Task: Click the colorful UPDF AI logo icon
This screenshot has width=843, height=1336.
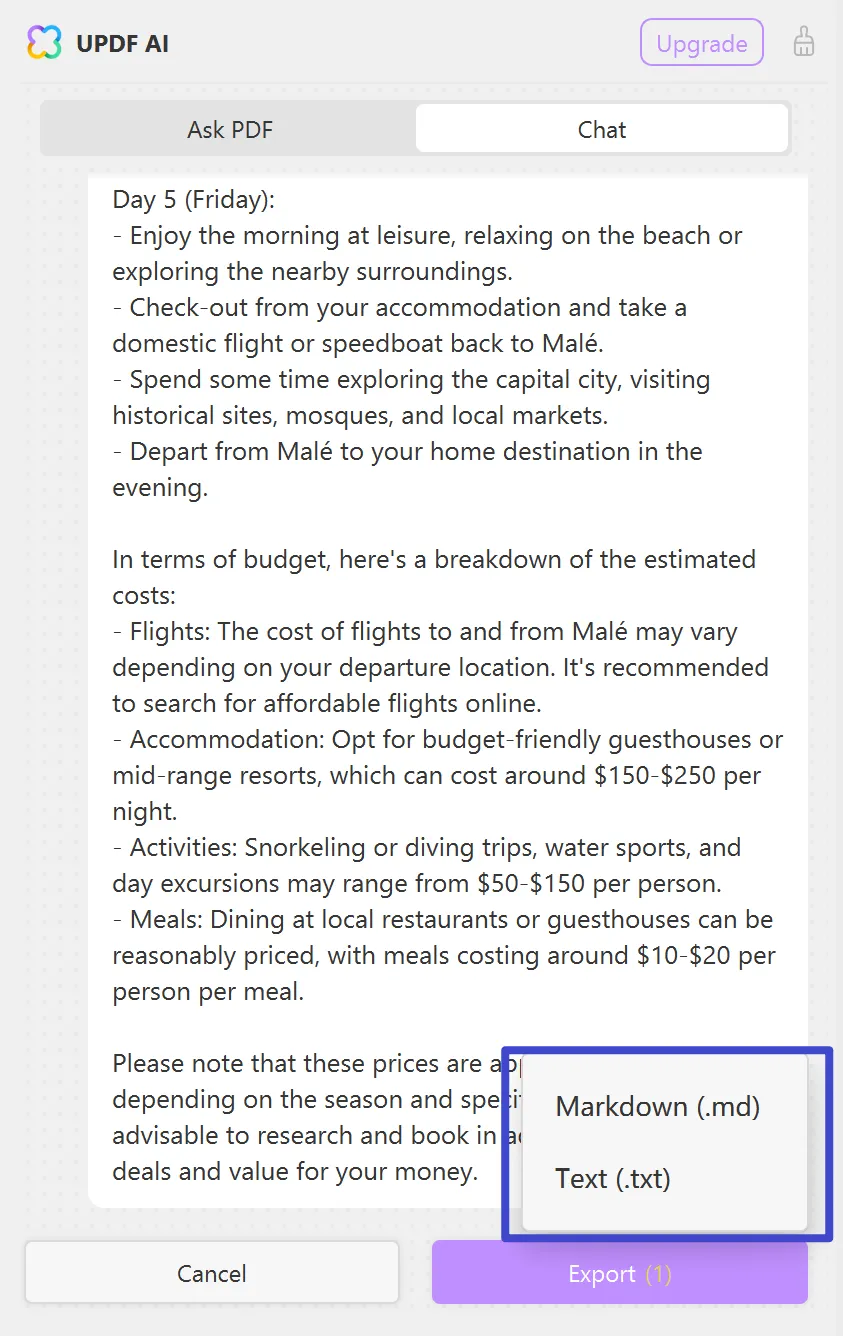Action: 42,42
